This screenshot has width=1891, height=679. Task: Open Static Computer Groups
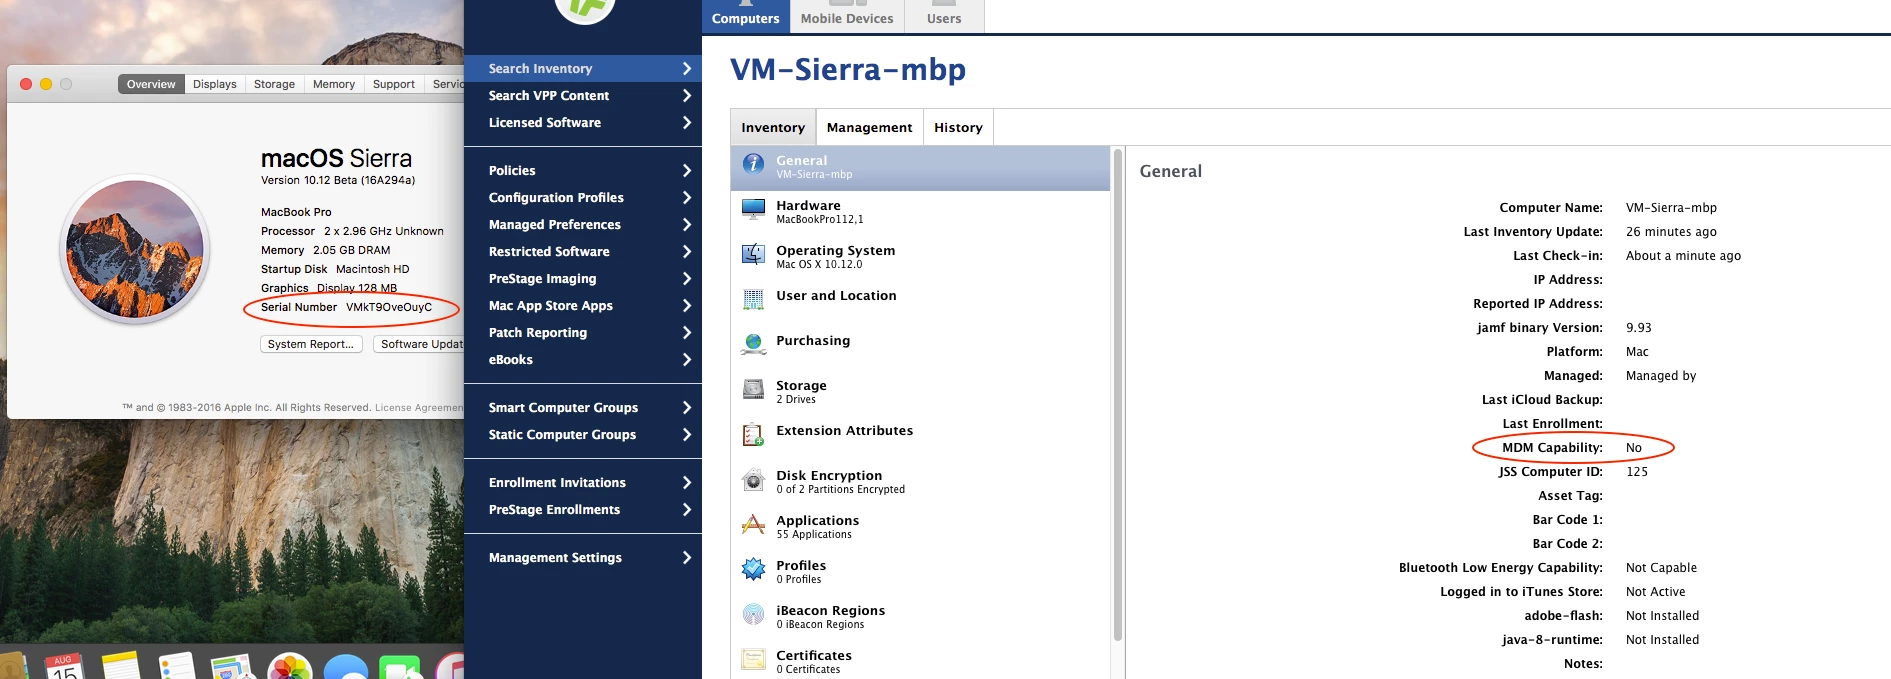point(583,434)
